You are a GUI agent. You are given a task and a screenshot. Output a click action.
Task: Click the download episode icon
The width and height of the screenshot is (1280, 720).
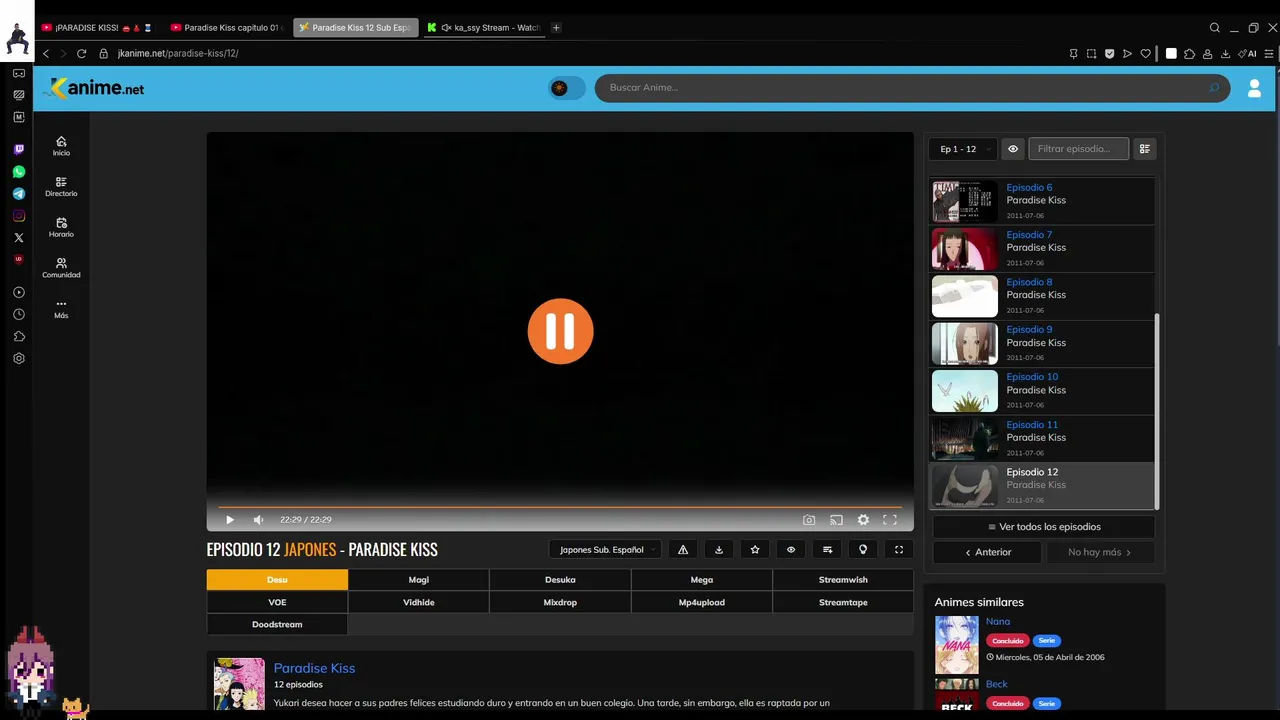[x=719, y=549]
